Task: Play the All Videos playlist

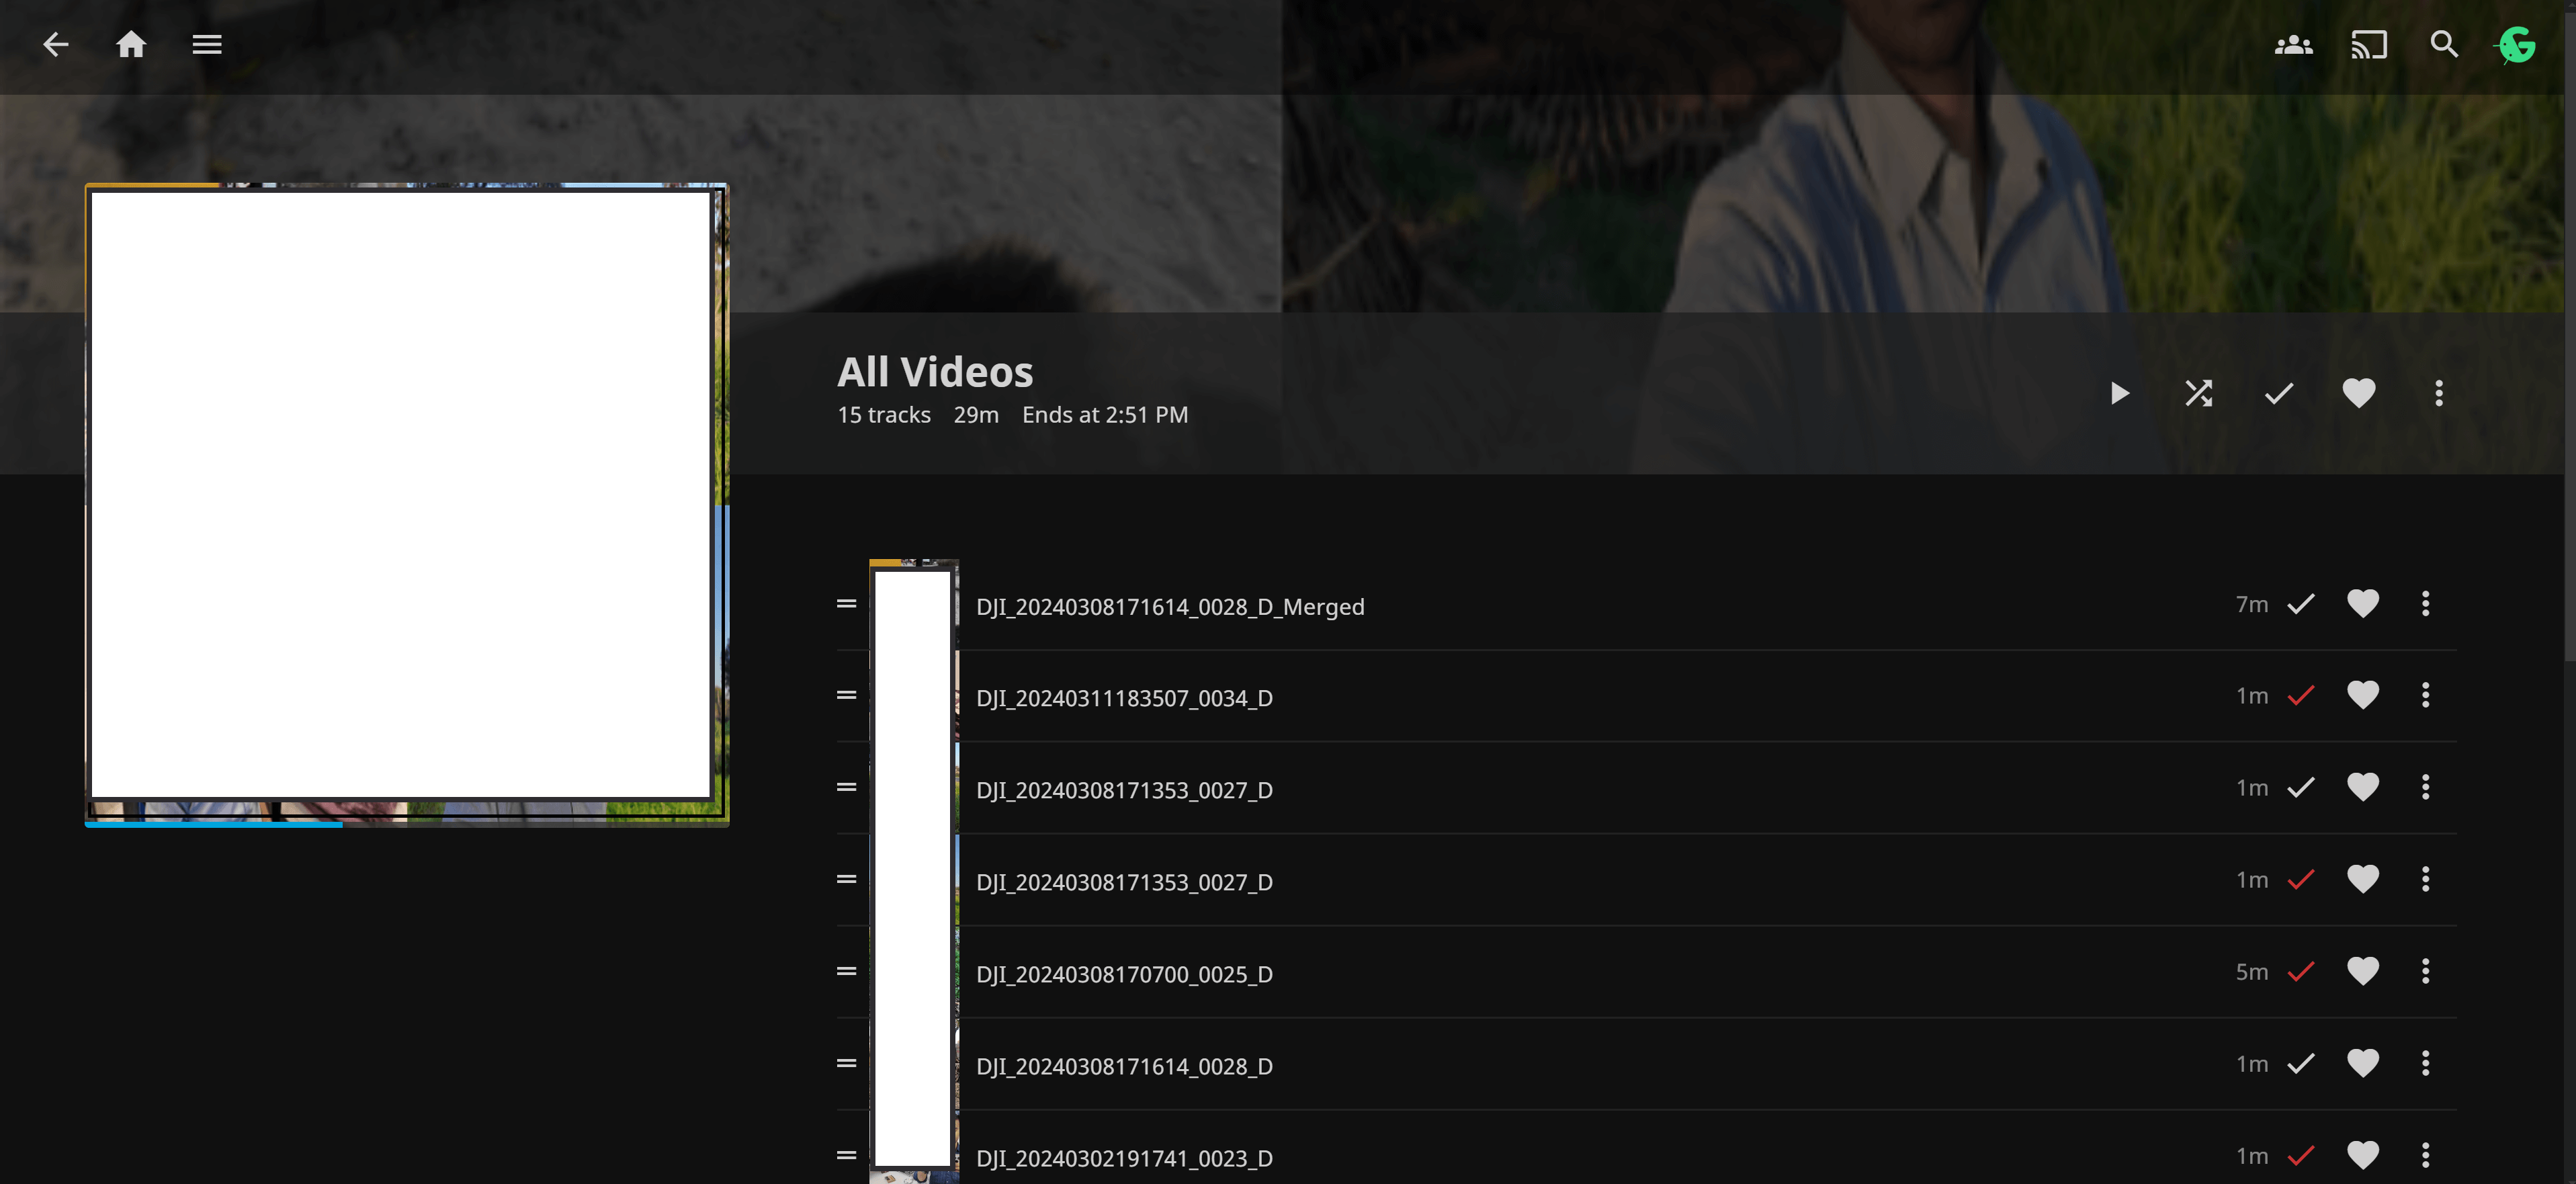Action: (x=2118, y=393)
